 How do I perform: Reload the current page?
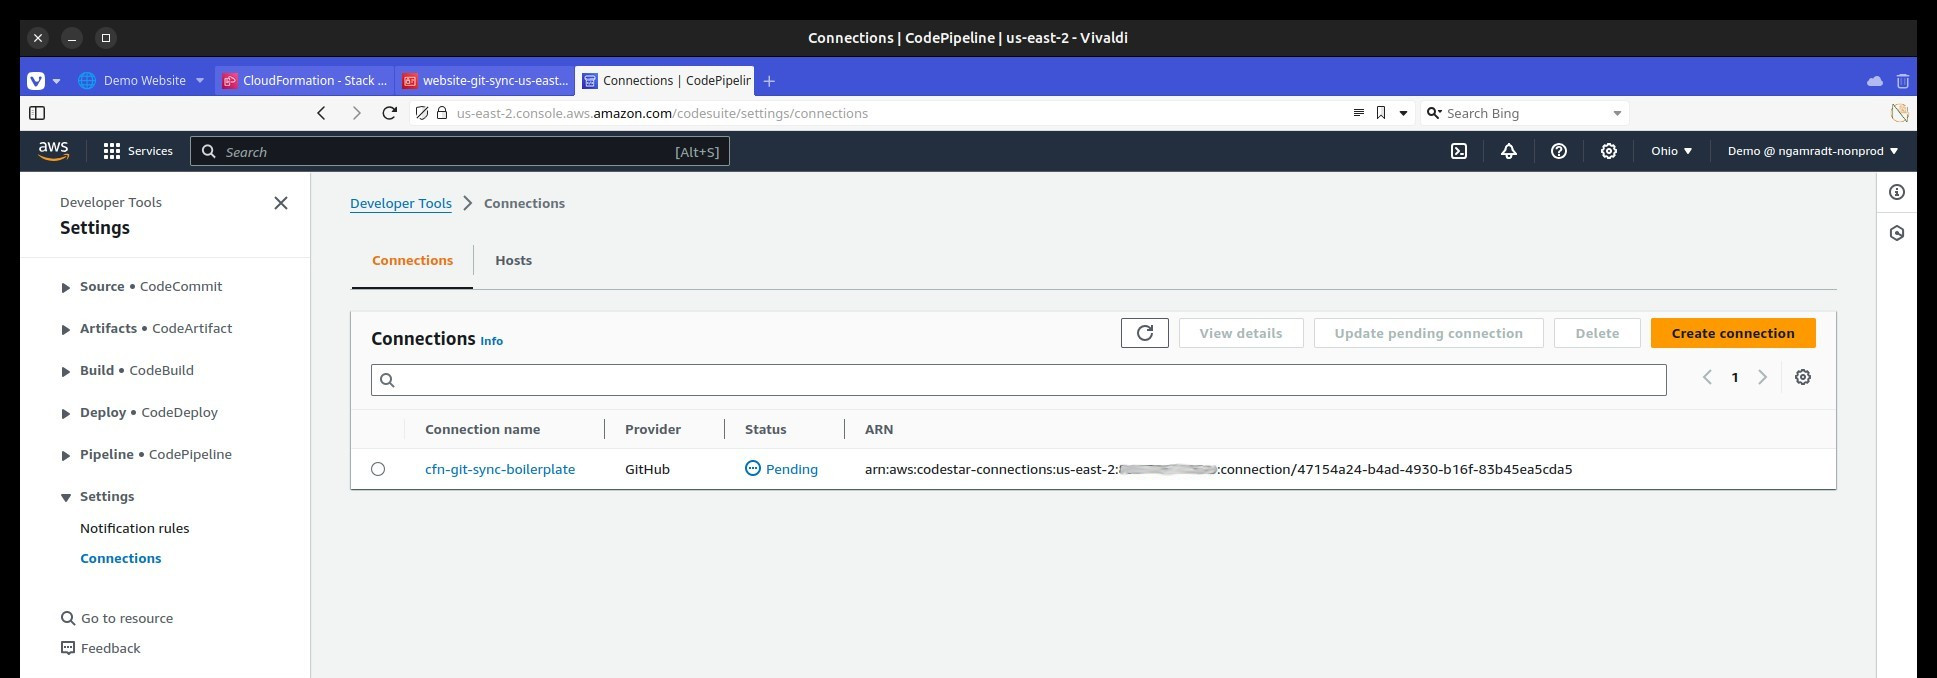[x=390, y=113]
